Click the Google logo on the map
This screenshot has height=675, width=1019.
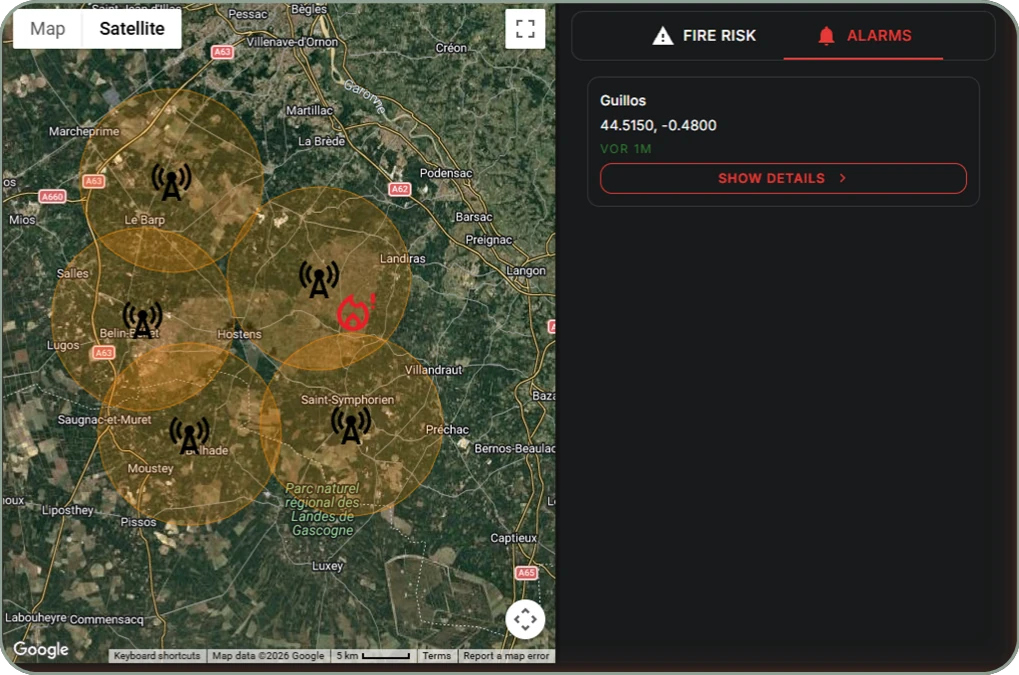tap(41, 649)
